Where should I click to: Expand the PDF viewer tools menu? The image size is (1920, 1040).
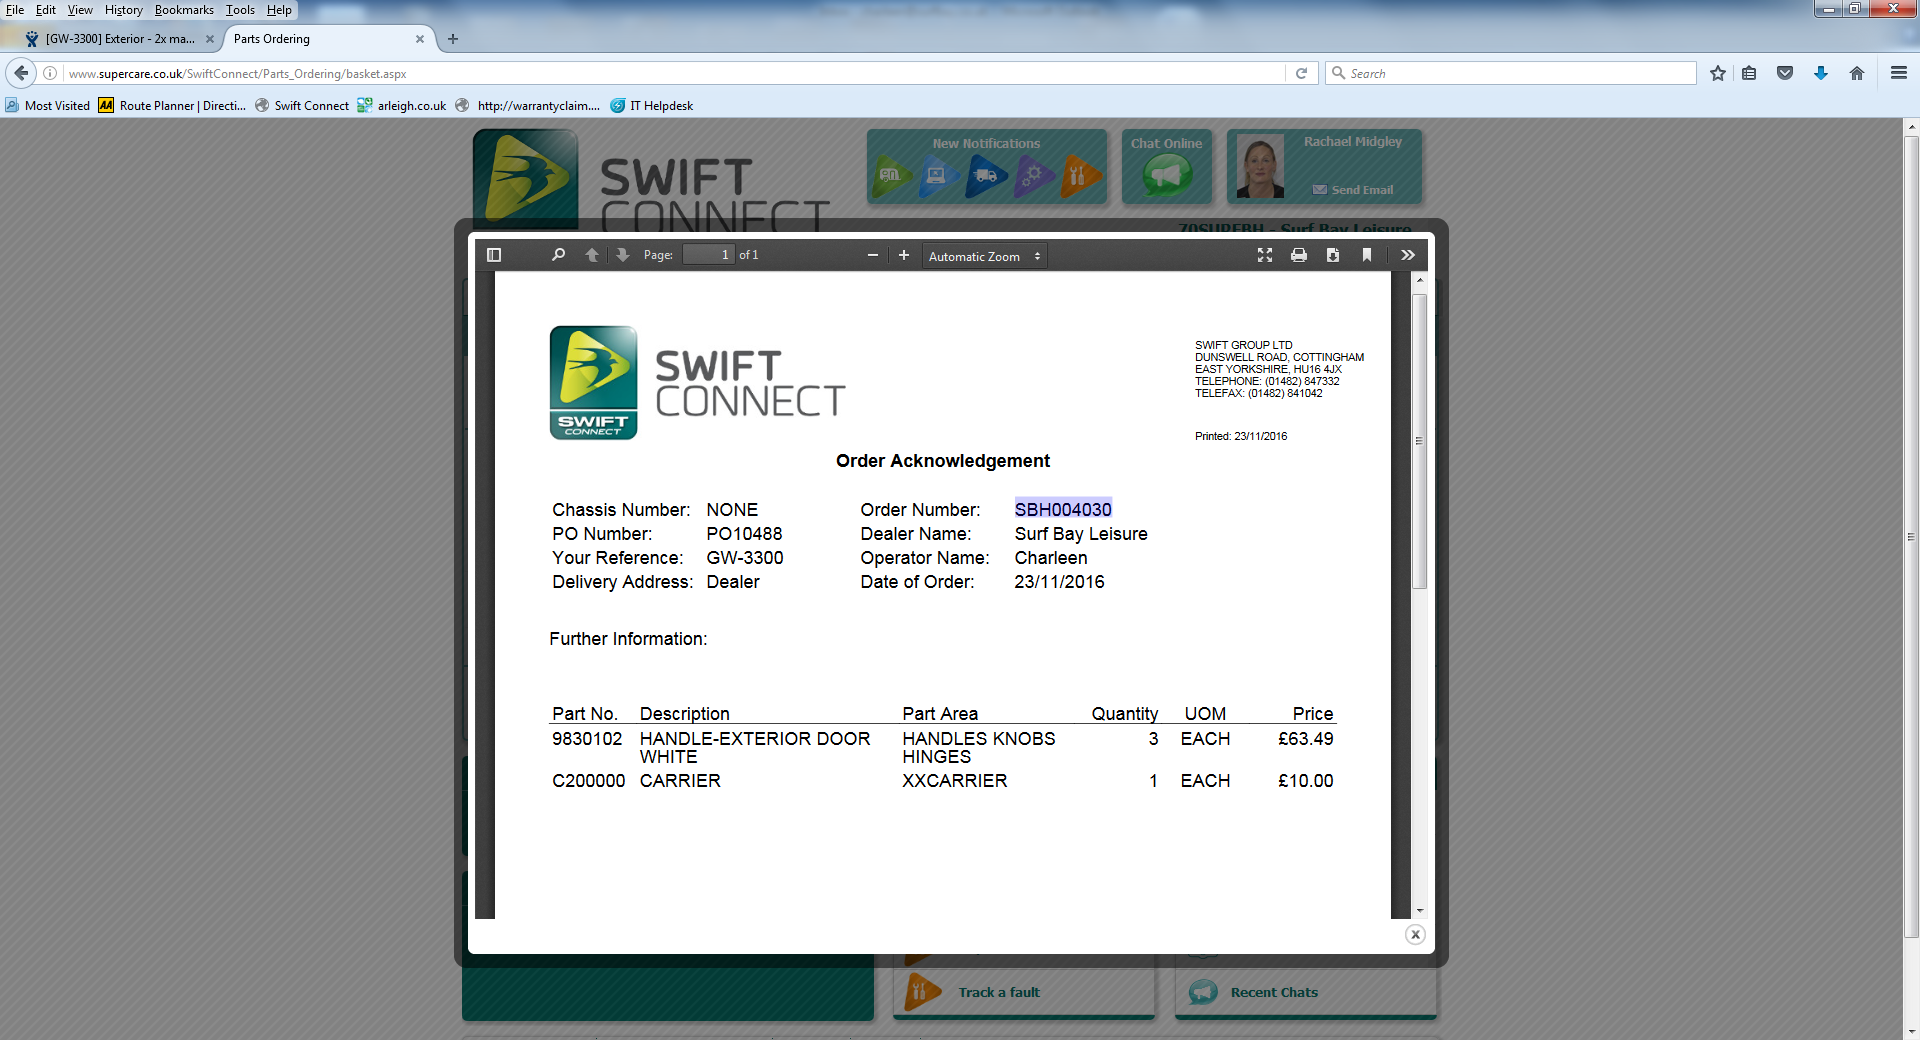click(x=1408, y=255)
